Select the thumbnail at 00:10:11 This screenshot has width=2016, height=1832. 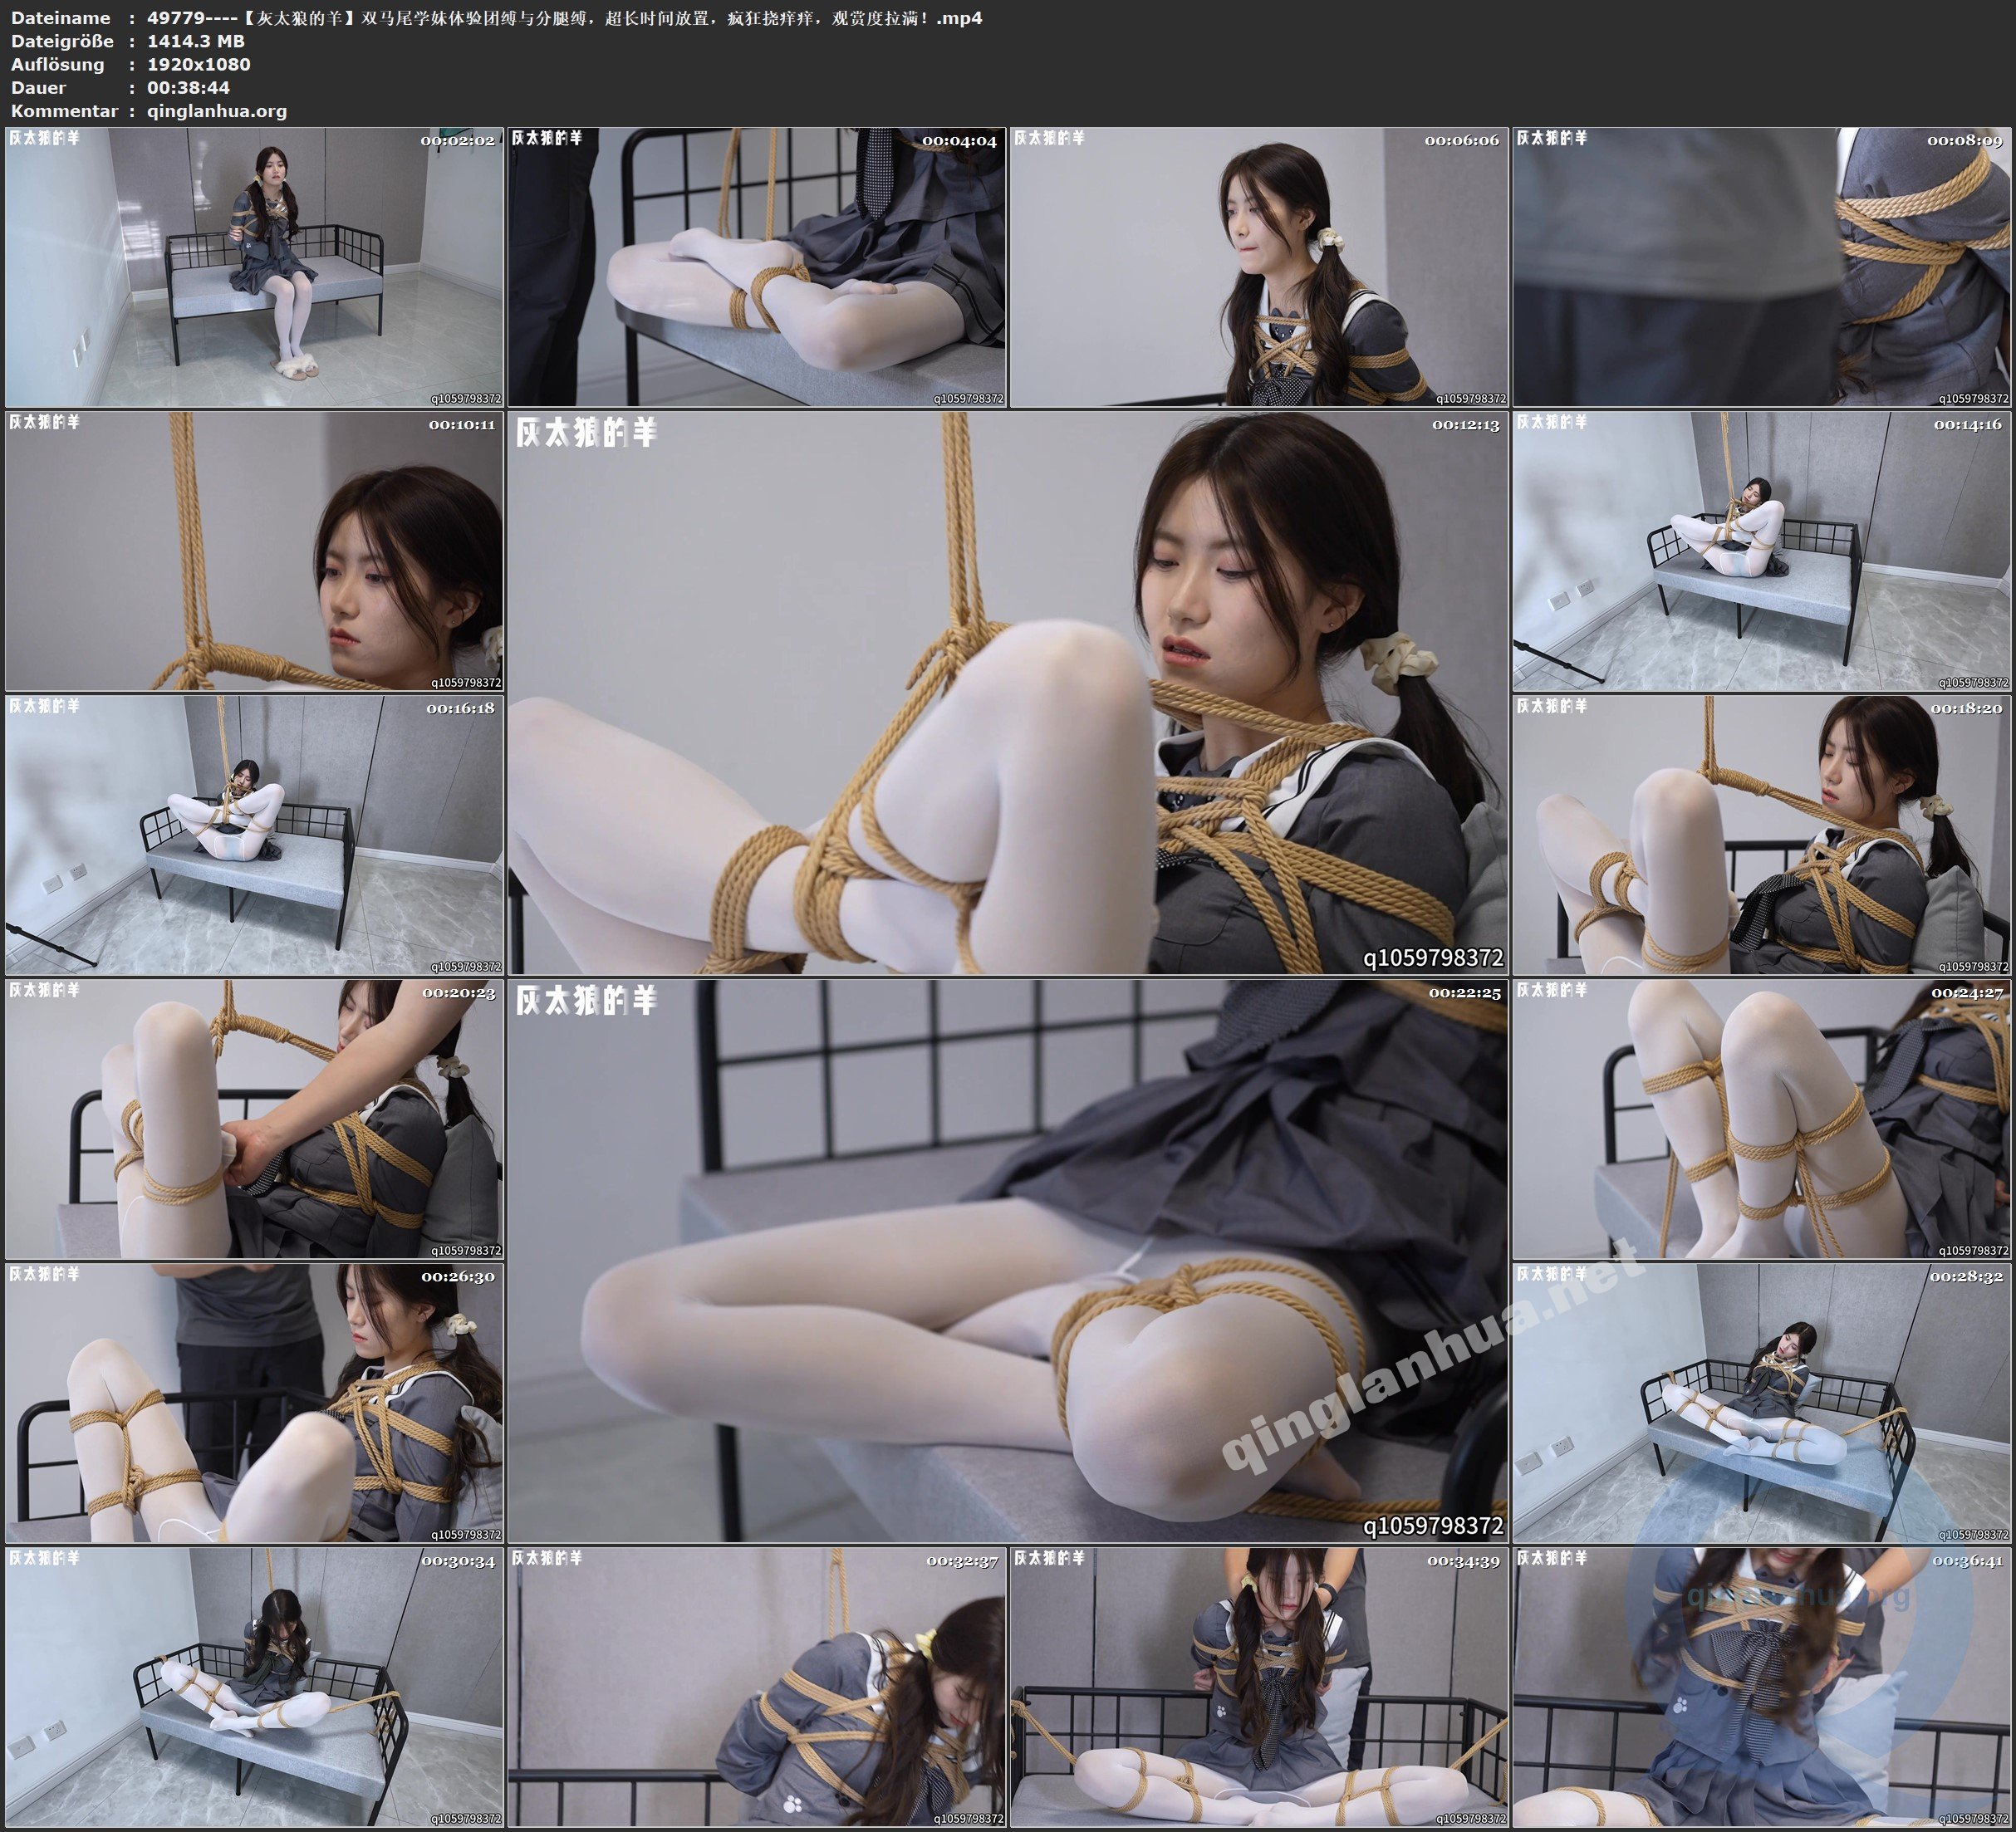coord(254,551)
